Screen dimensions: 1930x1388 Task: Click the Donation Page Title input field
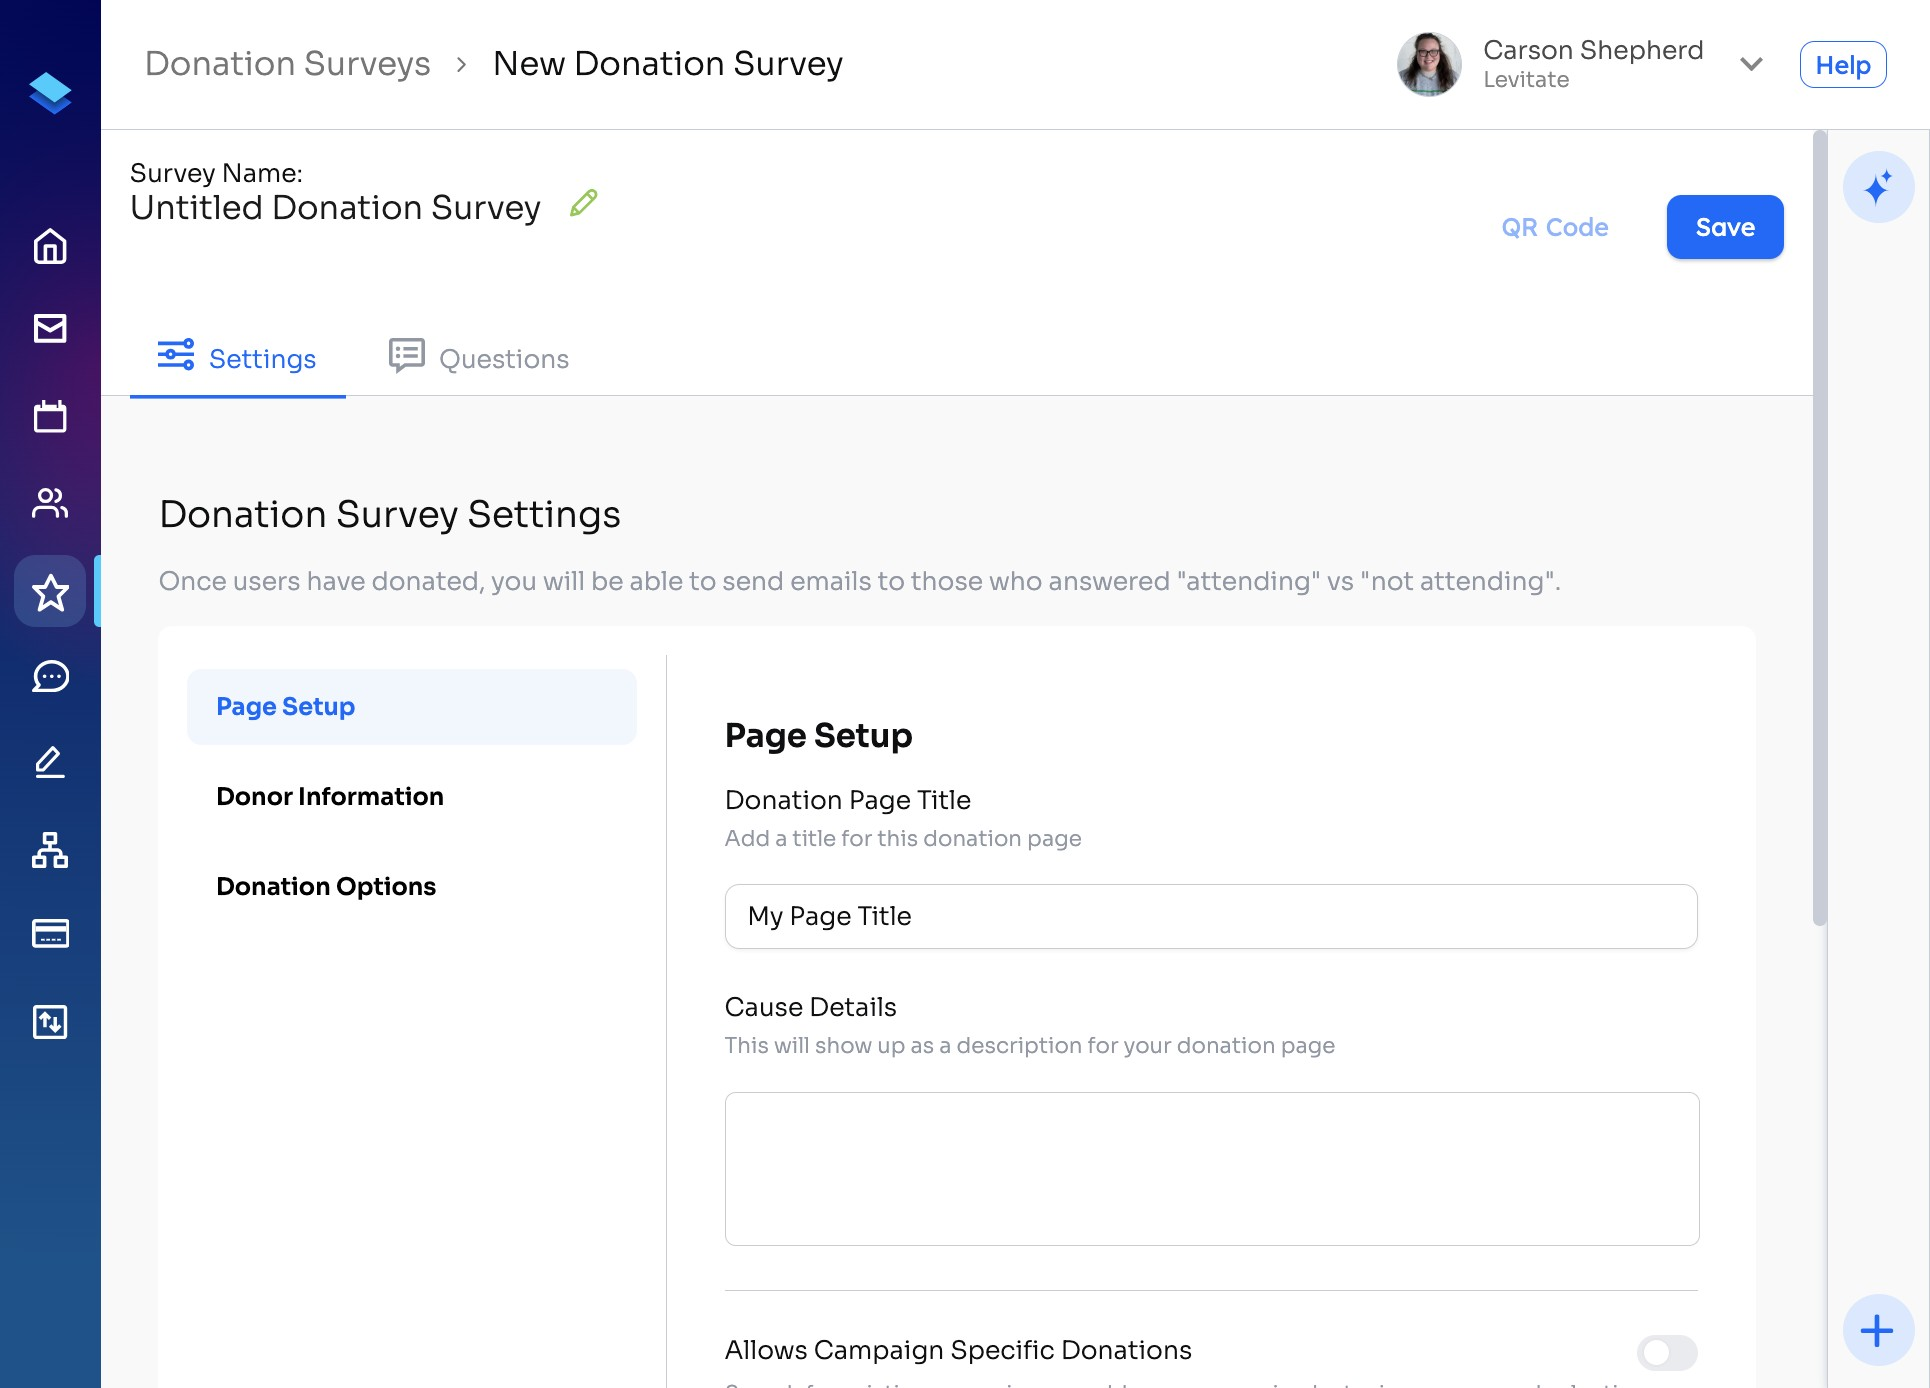pyautogui.click(x=1210, y=916)
